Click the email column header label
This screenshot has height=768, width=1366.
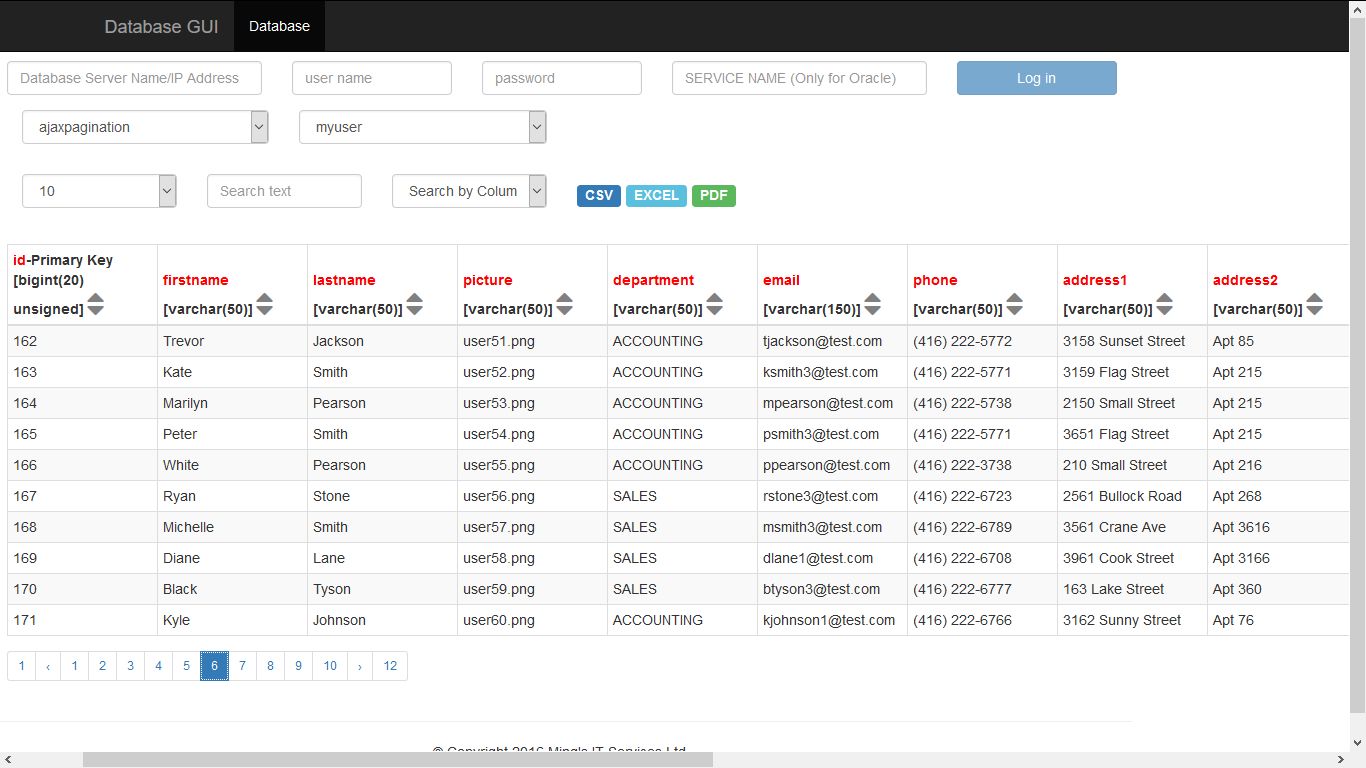coord(781,280)
